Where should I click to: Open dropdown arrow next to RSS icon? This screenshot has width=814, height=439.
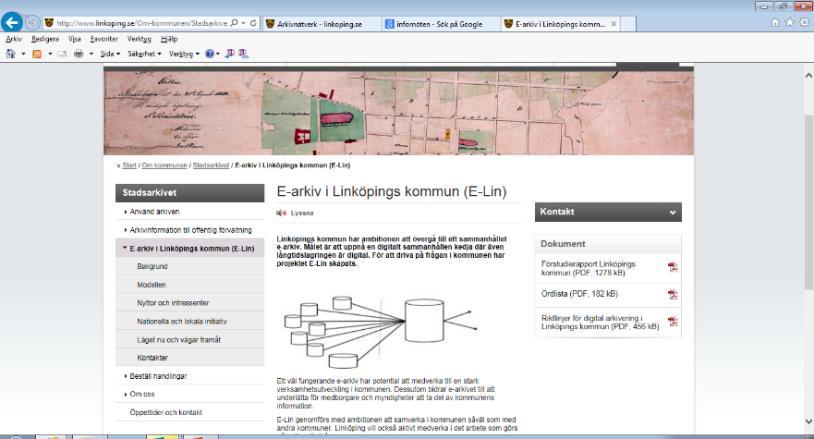[50, 54]
